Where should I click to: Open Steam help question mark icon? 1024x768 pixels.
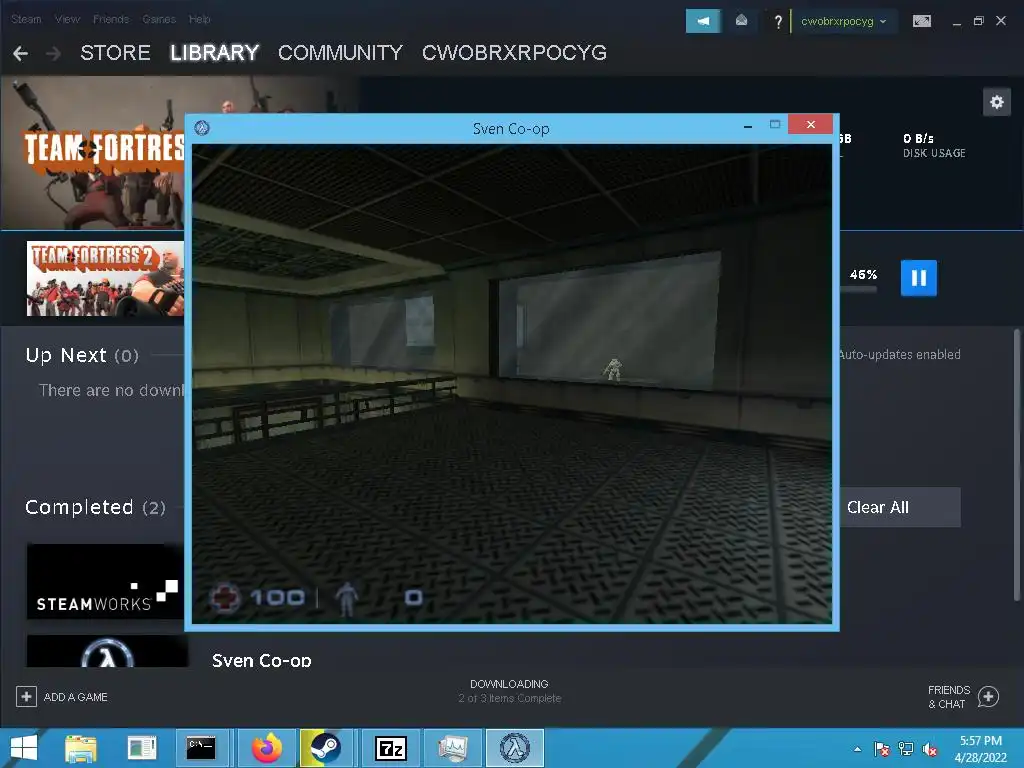(778, 22)
